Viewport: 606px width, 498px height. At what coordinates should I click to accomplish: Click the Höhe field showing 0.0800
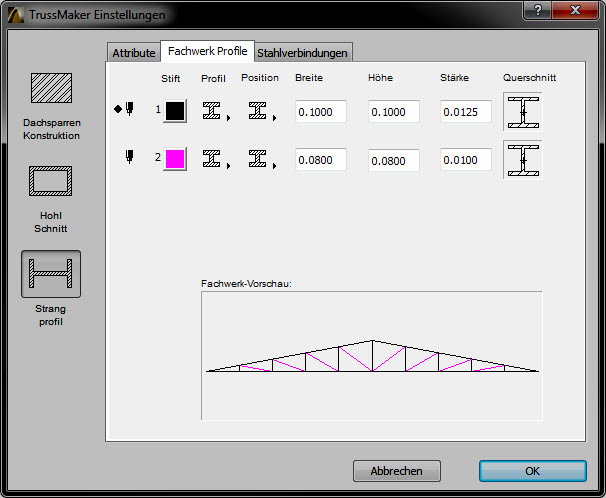(x=393, y=160)
